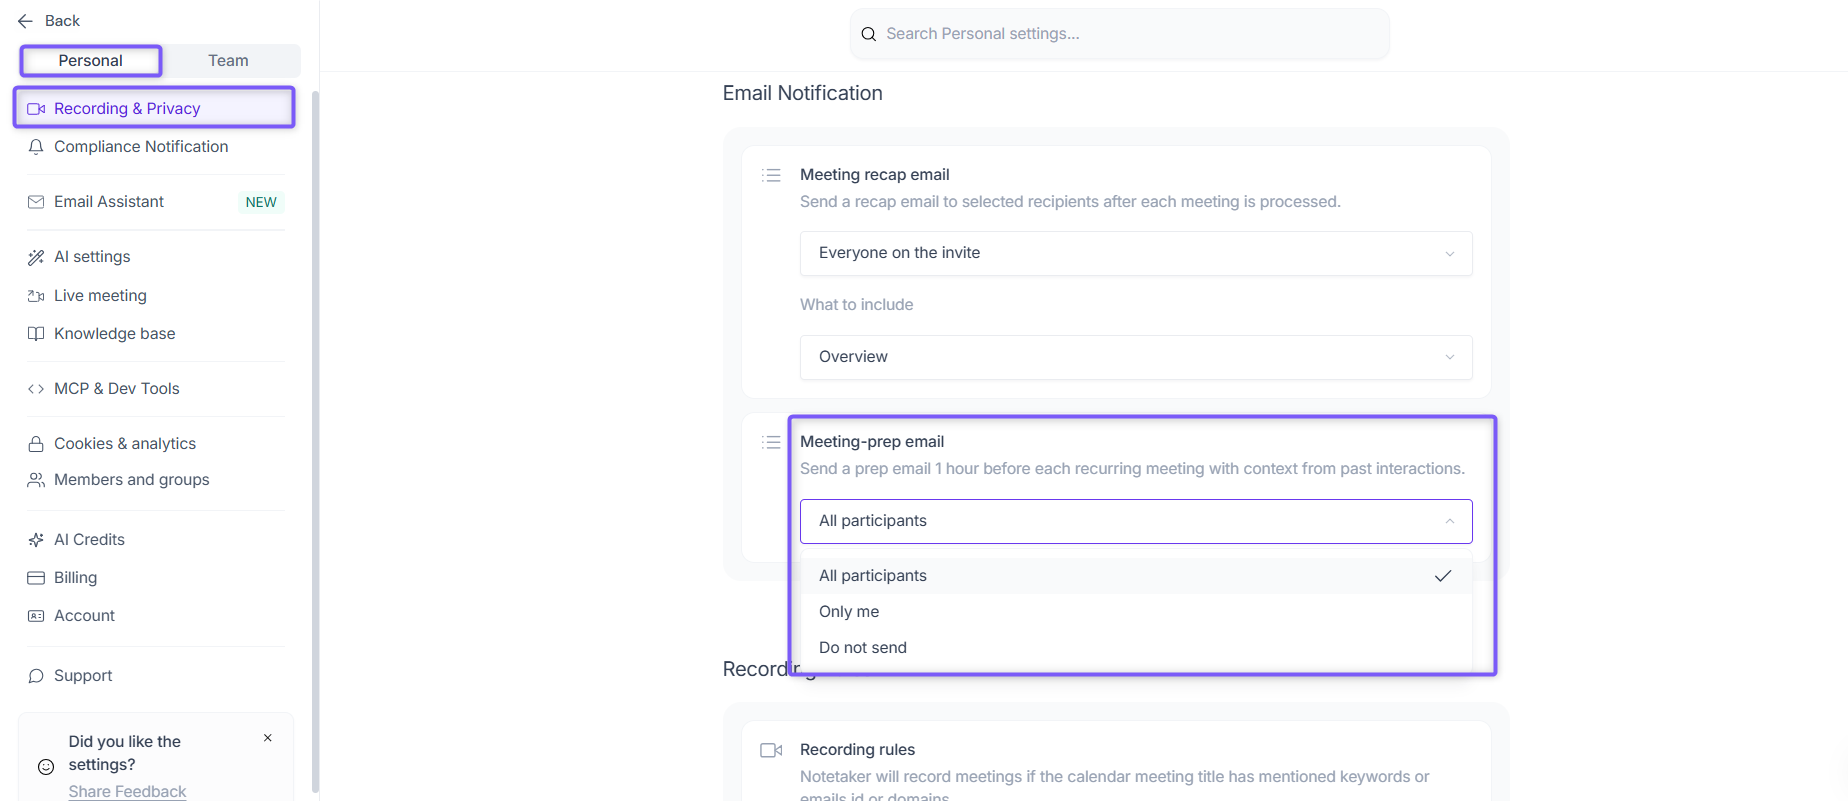Click the magnifier icon in the search bar
Screen dimensions: 1848x801
pyautogui.click(x=869, y=34)
